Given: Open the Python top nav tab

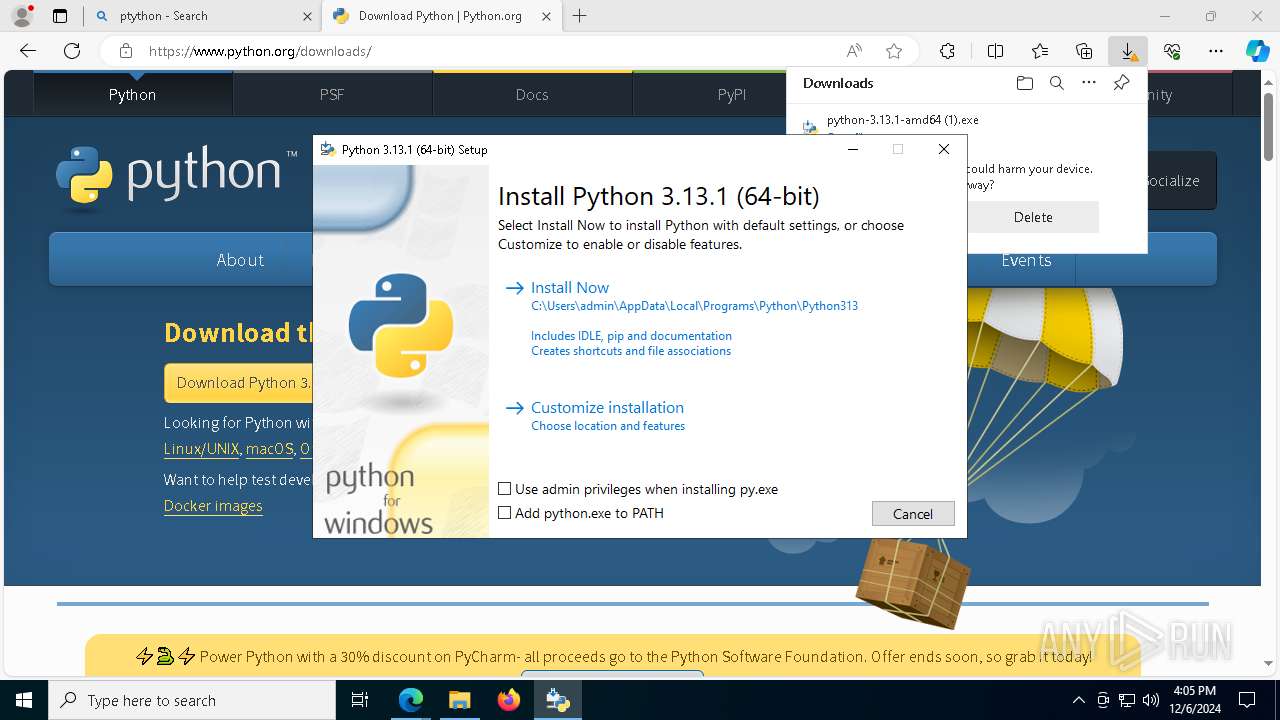Looking at the screenshot, I should tap(133, 94).
